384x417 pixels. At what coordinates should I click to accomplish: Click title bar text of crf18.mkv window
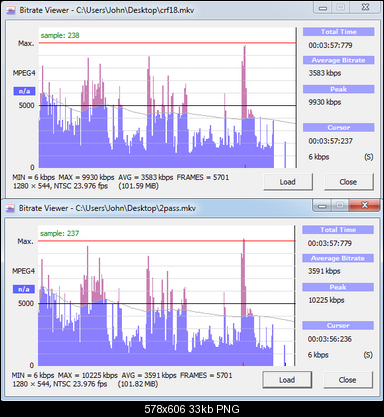[107, 10]
